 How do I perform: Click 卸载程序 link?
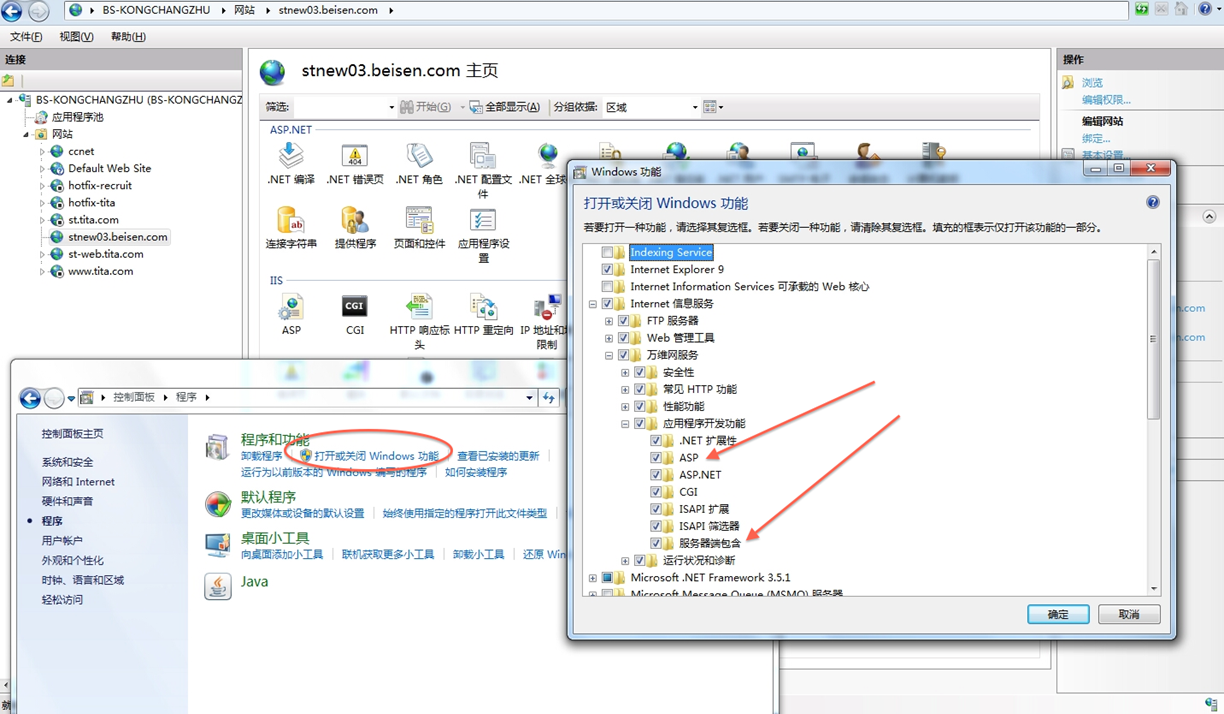click(262, 456)
